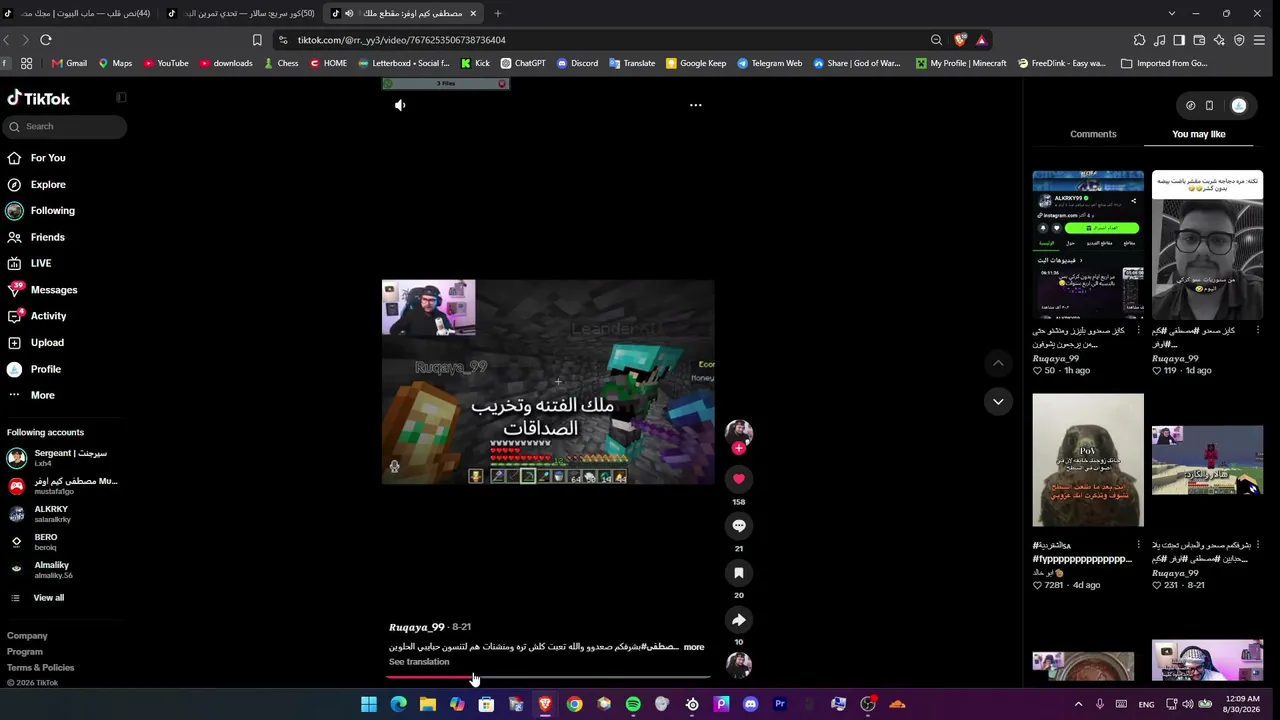1280x720 pixels.
Task: Open the video's three-dot options menu
Action: point(695,105)
